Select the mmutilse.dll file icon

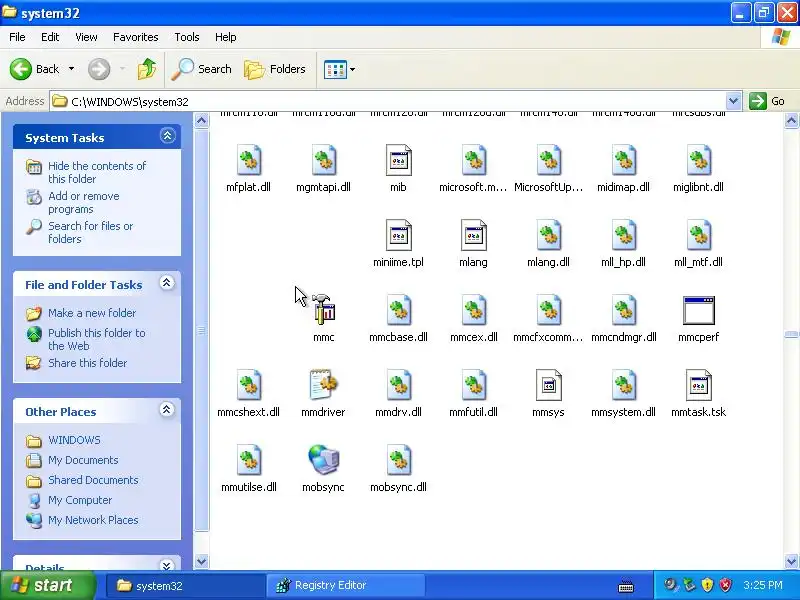pyautogui.click(x=248, y=460)
